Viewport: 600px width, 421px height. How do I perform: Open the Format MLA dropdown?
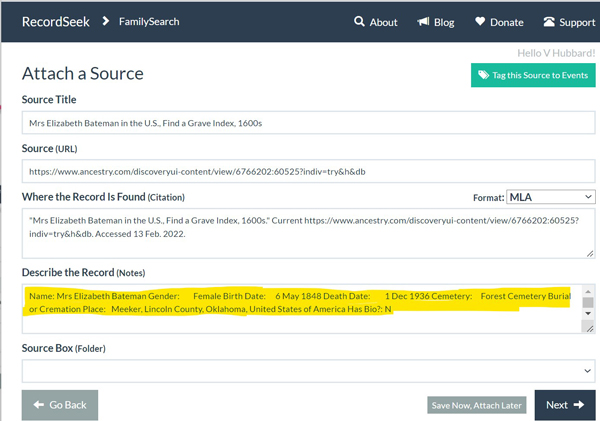(550, 197)
